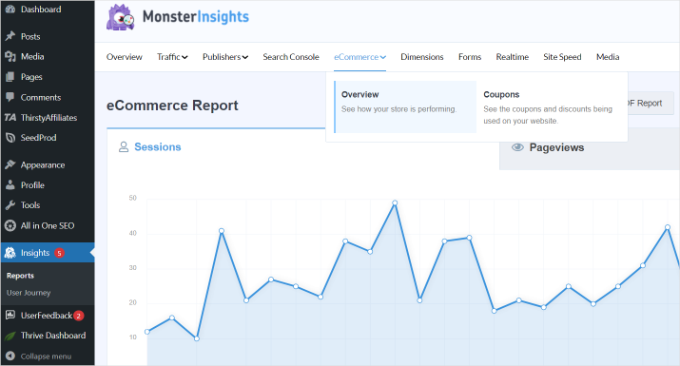Select Coupons in eCommerce dropdown
The image size is (680, 366).
548,107
